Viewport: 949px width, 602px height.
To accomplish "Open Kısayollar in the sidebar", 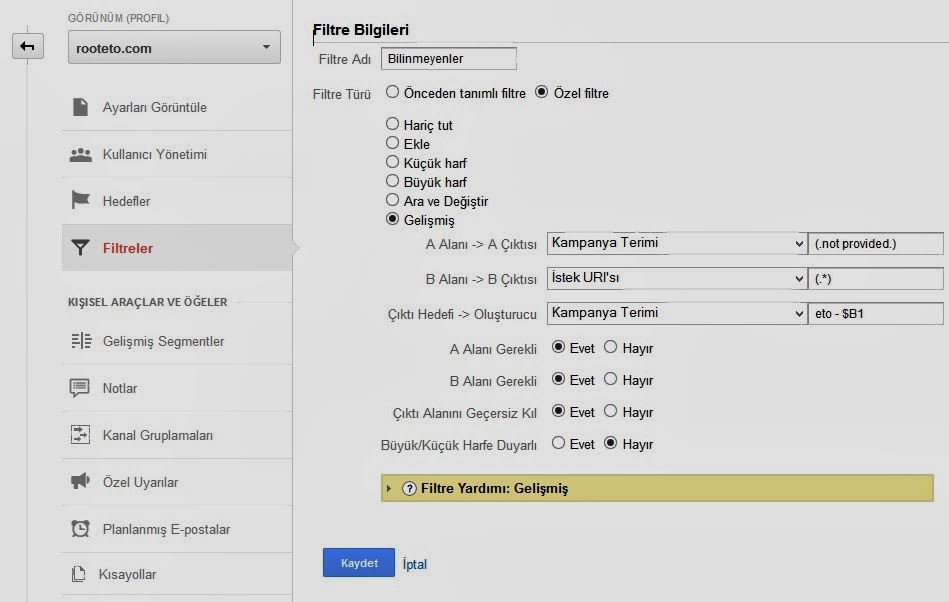I will click(127, 574).
